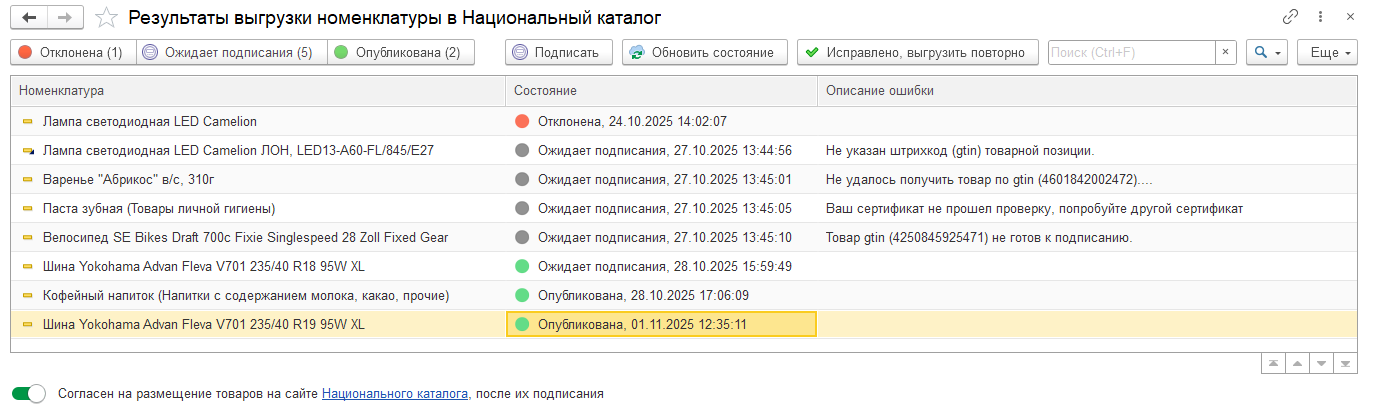Image resolution: width=1375 pixels, height=412 pixels.
Task: Click the "Подписать" button
Action: click(558, 53)
